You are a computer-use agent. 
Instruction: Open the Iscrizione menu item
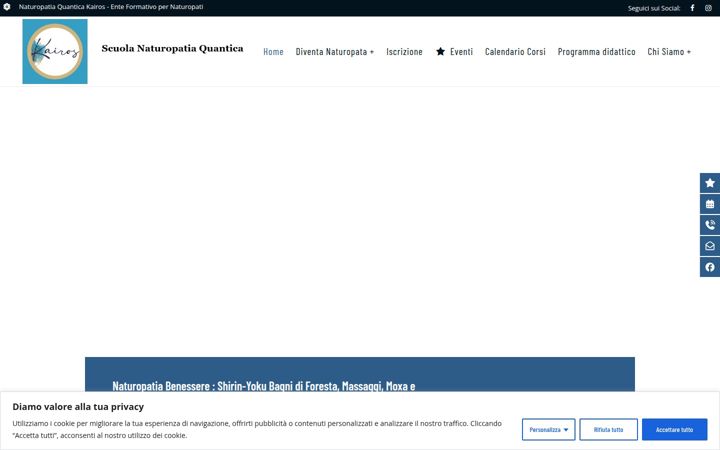click(x=404, y=51)
